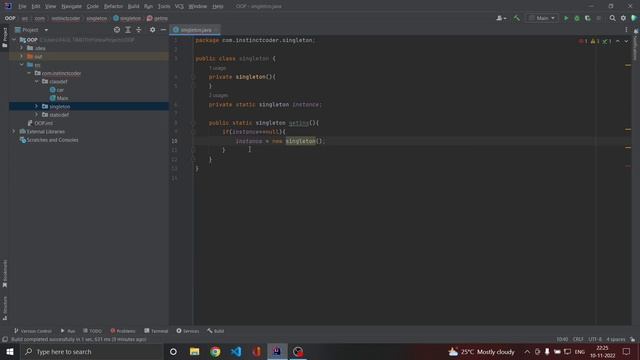This screenshot has height=360, width=640.
Task: Collapse the OOP project root node
Action: pos(14,40)
